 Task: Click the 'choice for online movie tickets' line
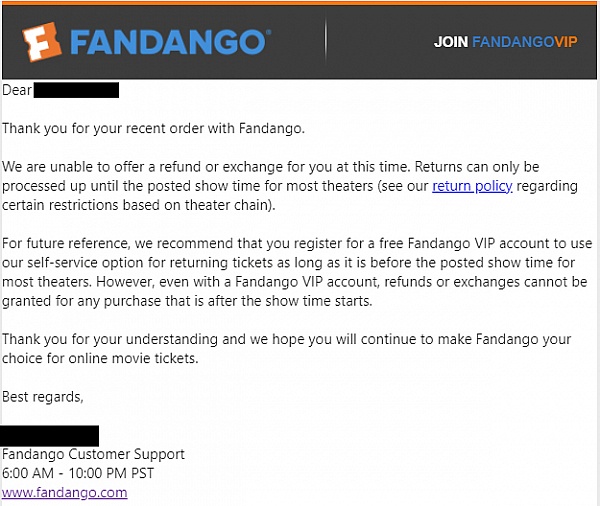[100, 358]
